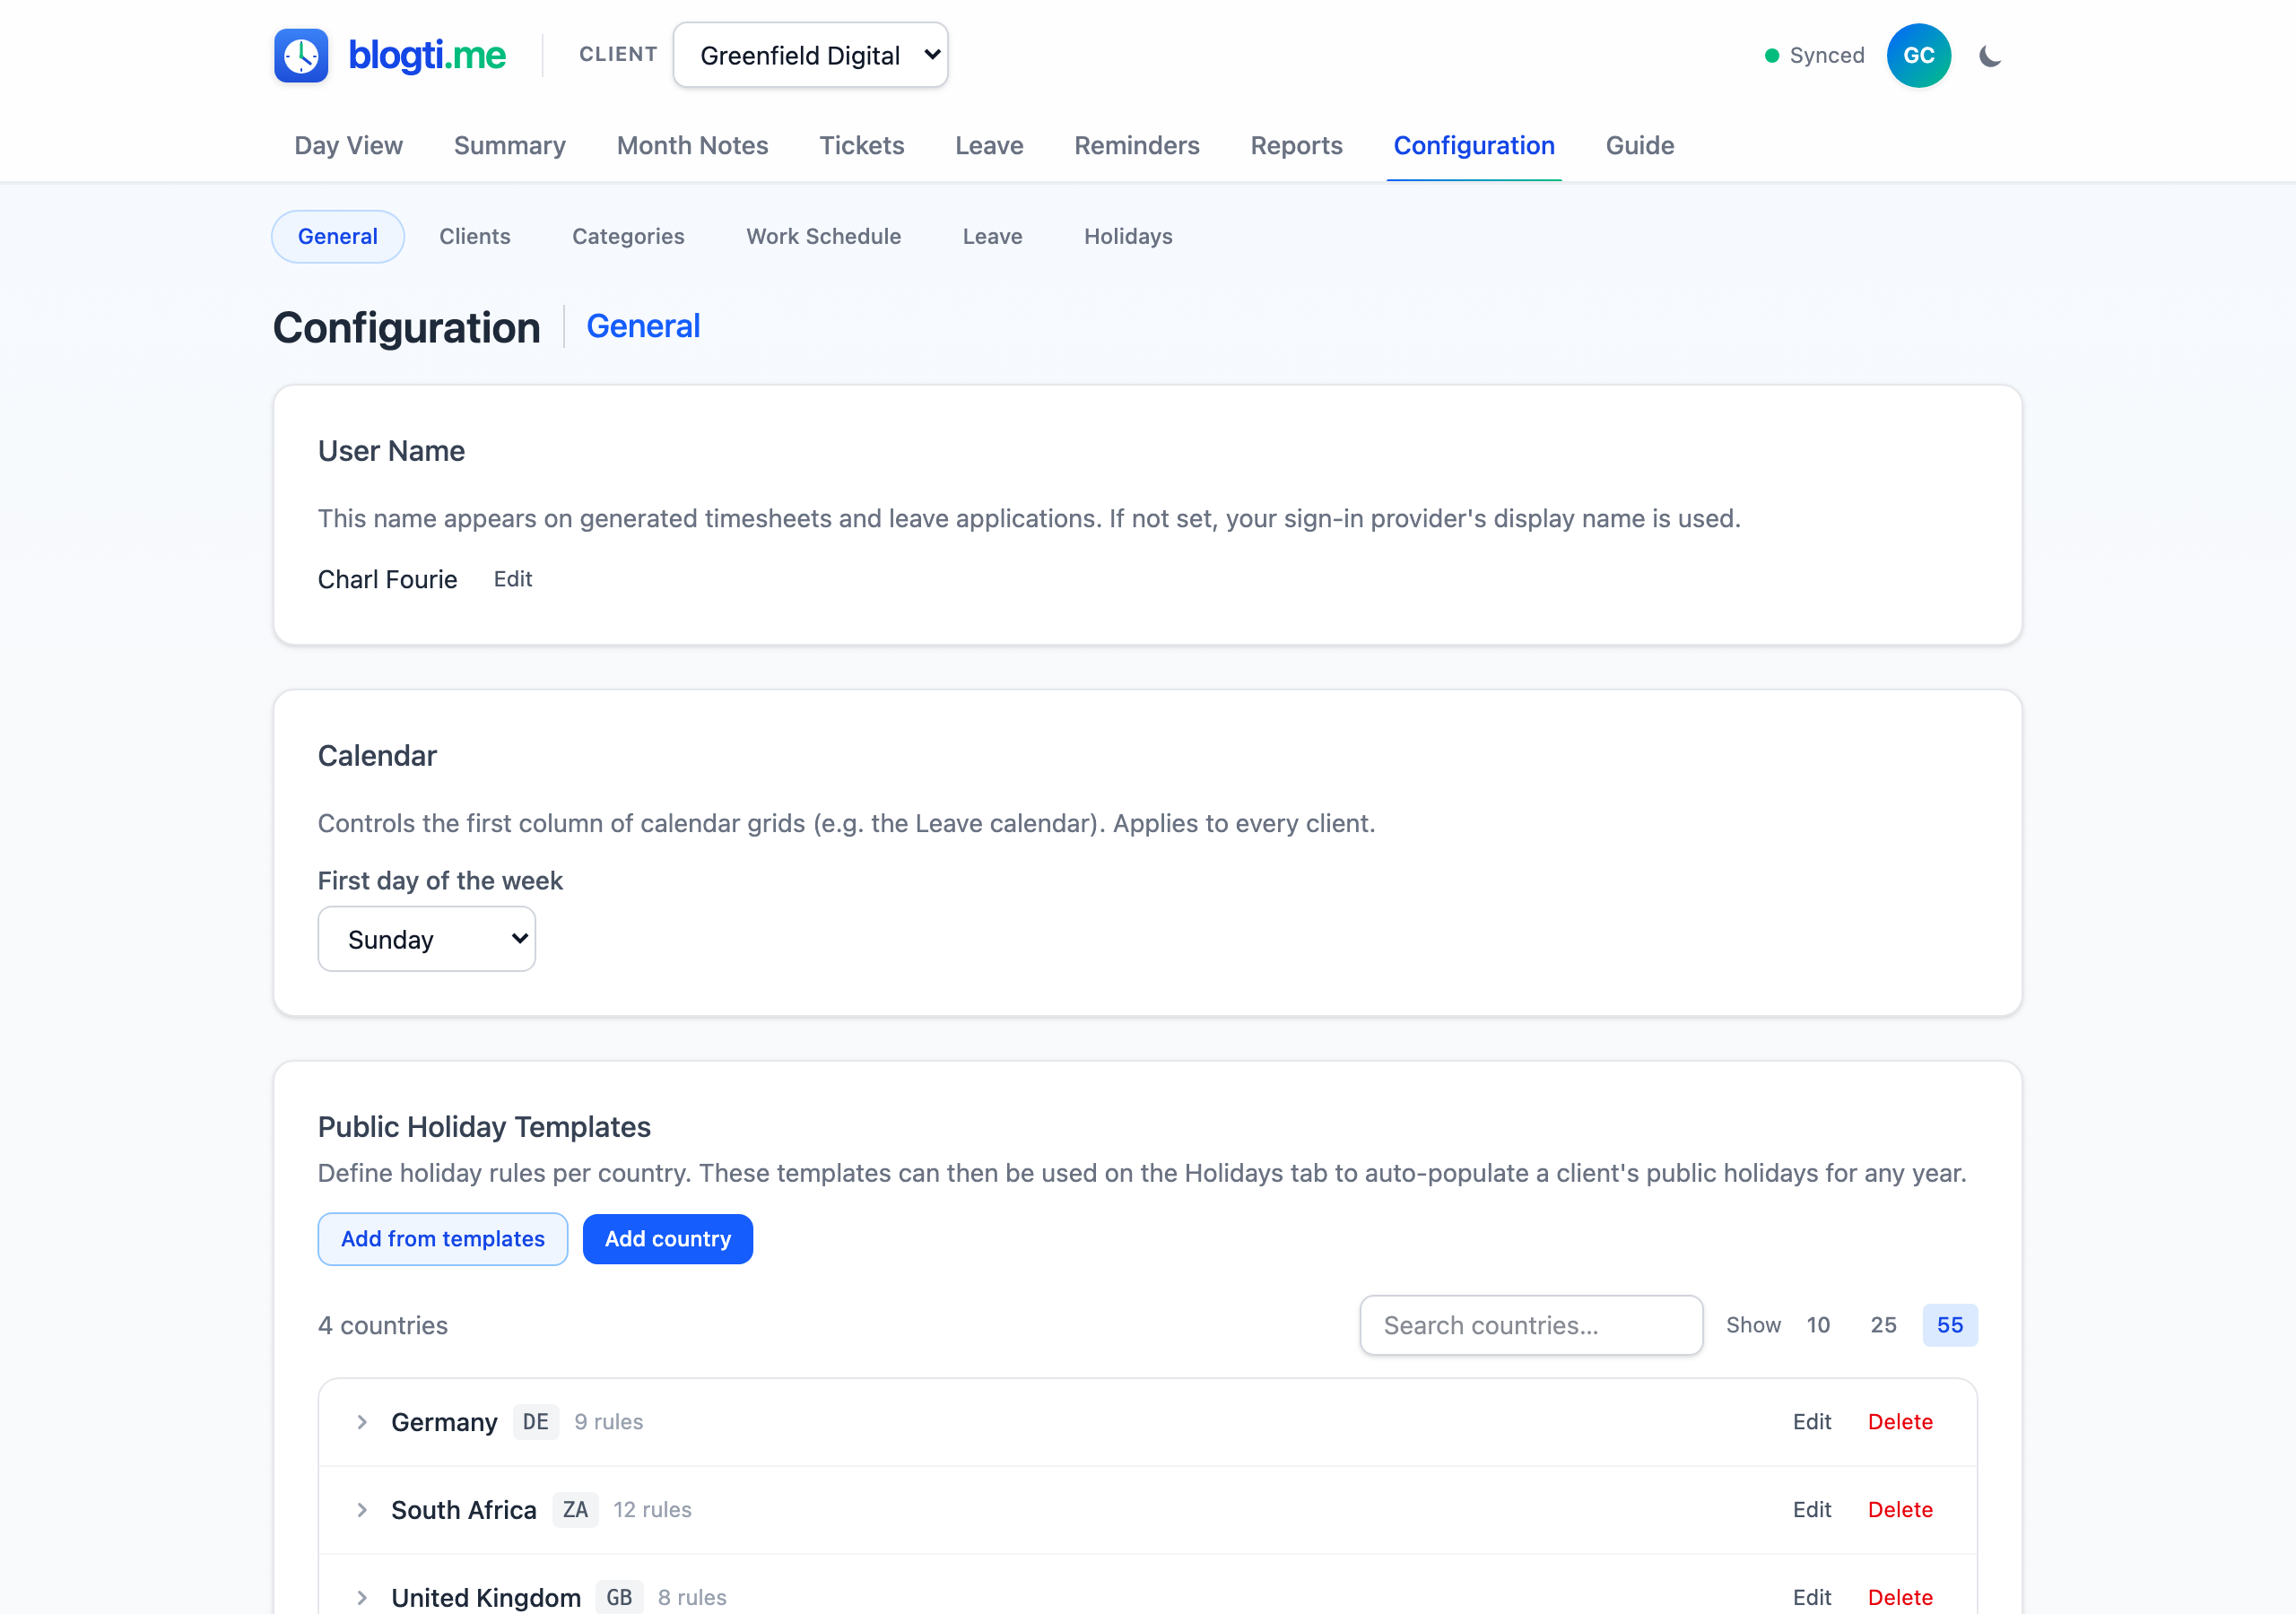Click the green Synced status indicator
The image size is (2296, 1614).
(1815, 55)
